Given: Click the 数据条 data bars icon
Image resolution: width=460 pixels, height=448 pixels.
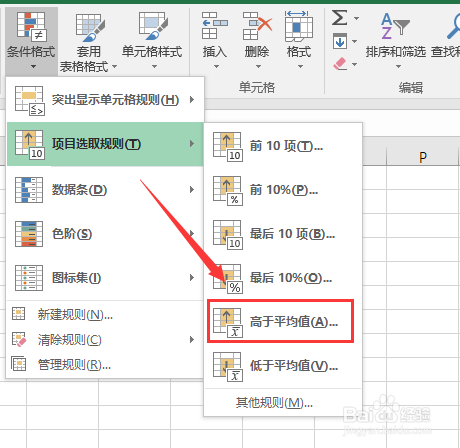Looking at the screenshot, I should coord(29,190).
